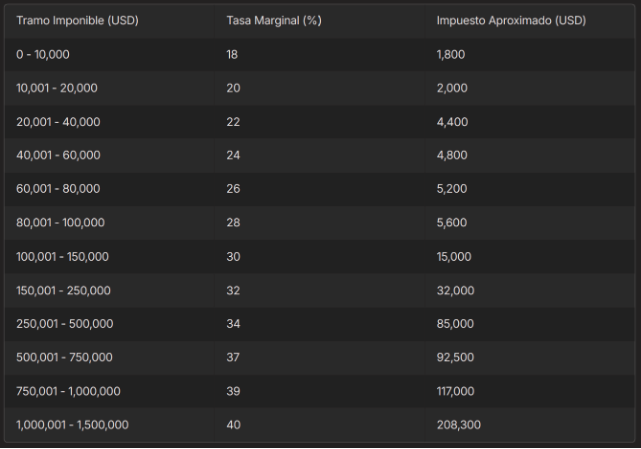This screenshot has height=449, width=641.
Task: Click the Impuesto Aproximado (USD) column header
Action: pyautogui.click(x=511, y=21)
